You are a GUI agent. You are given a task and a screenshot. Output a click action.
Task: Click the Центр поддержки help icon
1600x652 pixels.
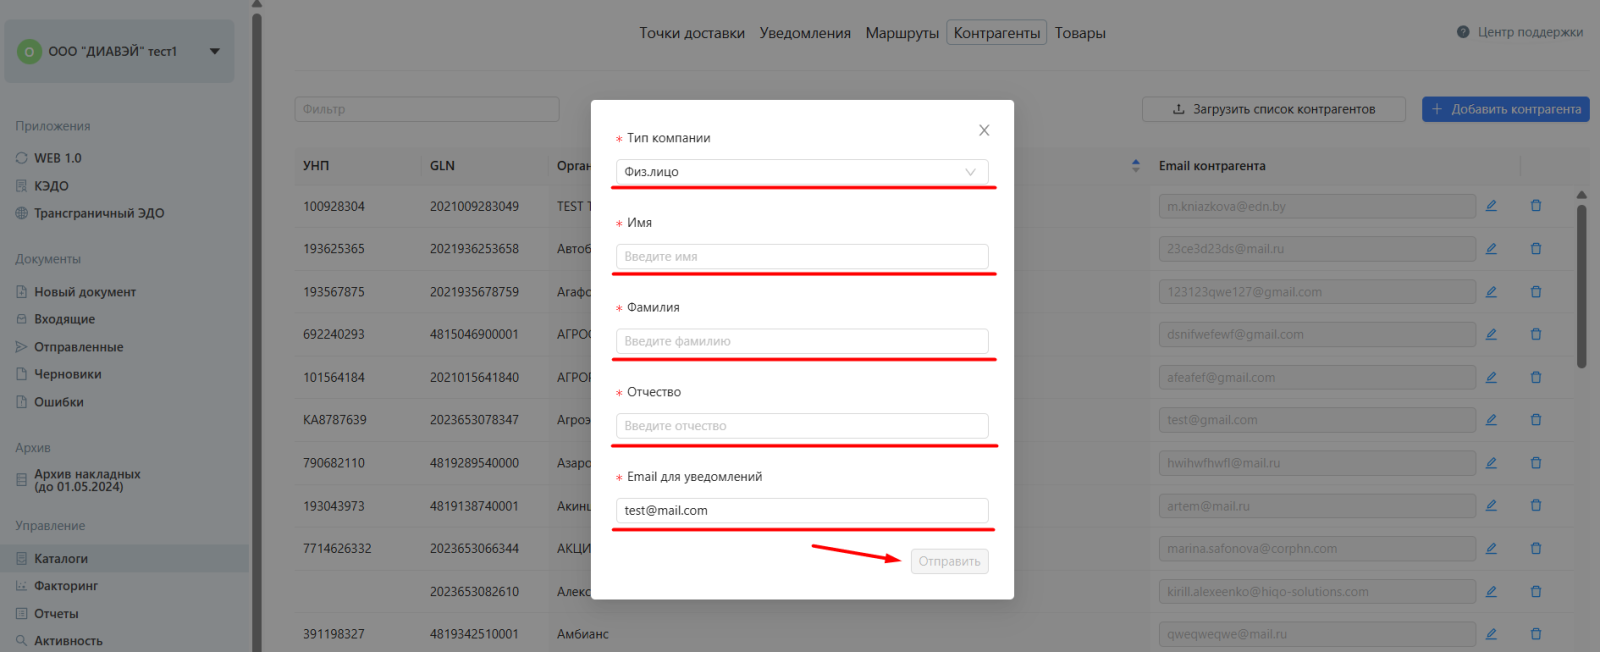coord(1463,32)
